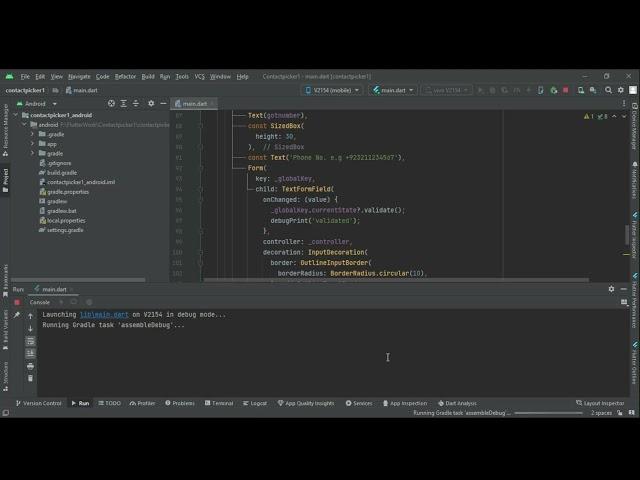Open the Navigate menu

coord(79,76)
